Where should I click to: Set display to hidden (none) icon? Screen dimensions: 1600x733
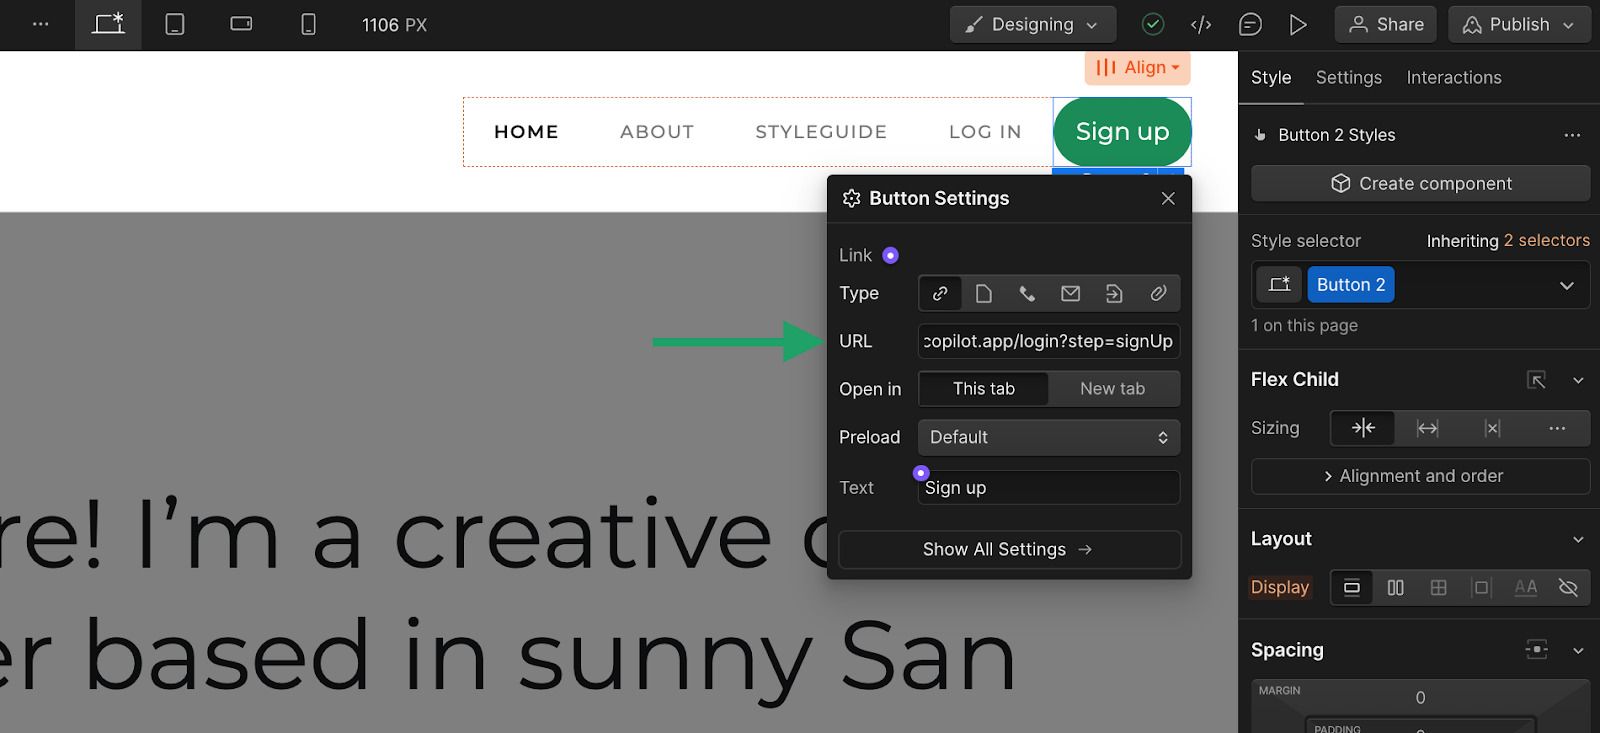click(x=1568, y=588)
